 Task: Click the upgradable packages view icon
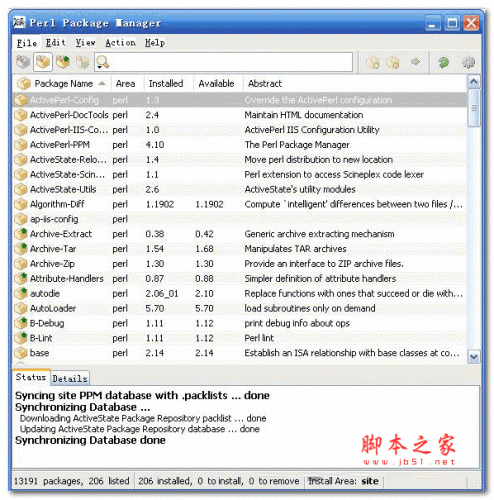point(63,62)
